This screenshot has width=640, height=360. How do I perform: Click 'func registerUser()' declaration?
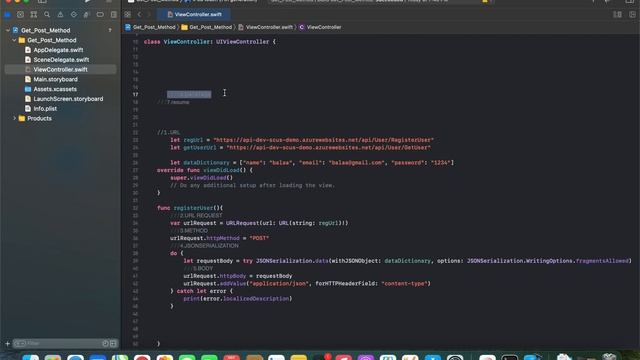coord(190,208)
